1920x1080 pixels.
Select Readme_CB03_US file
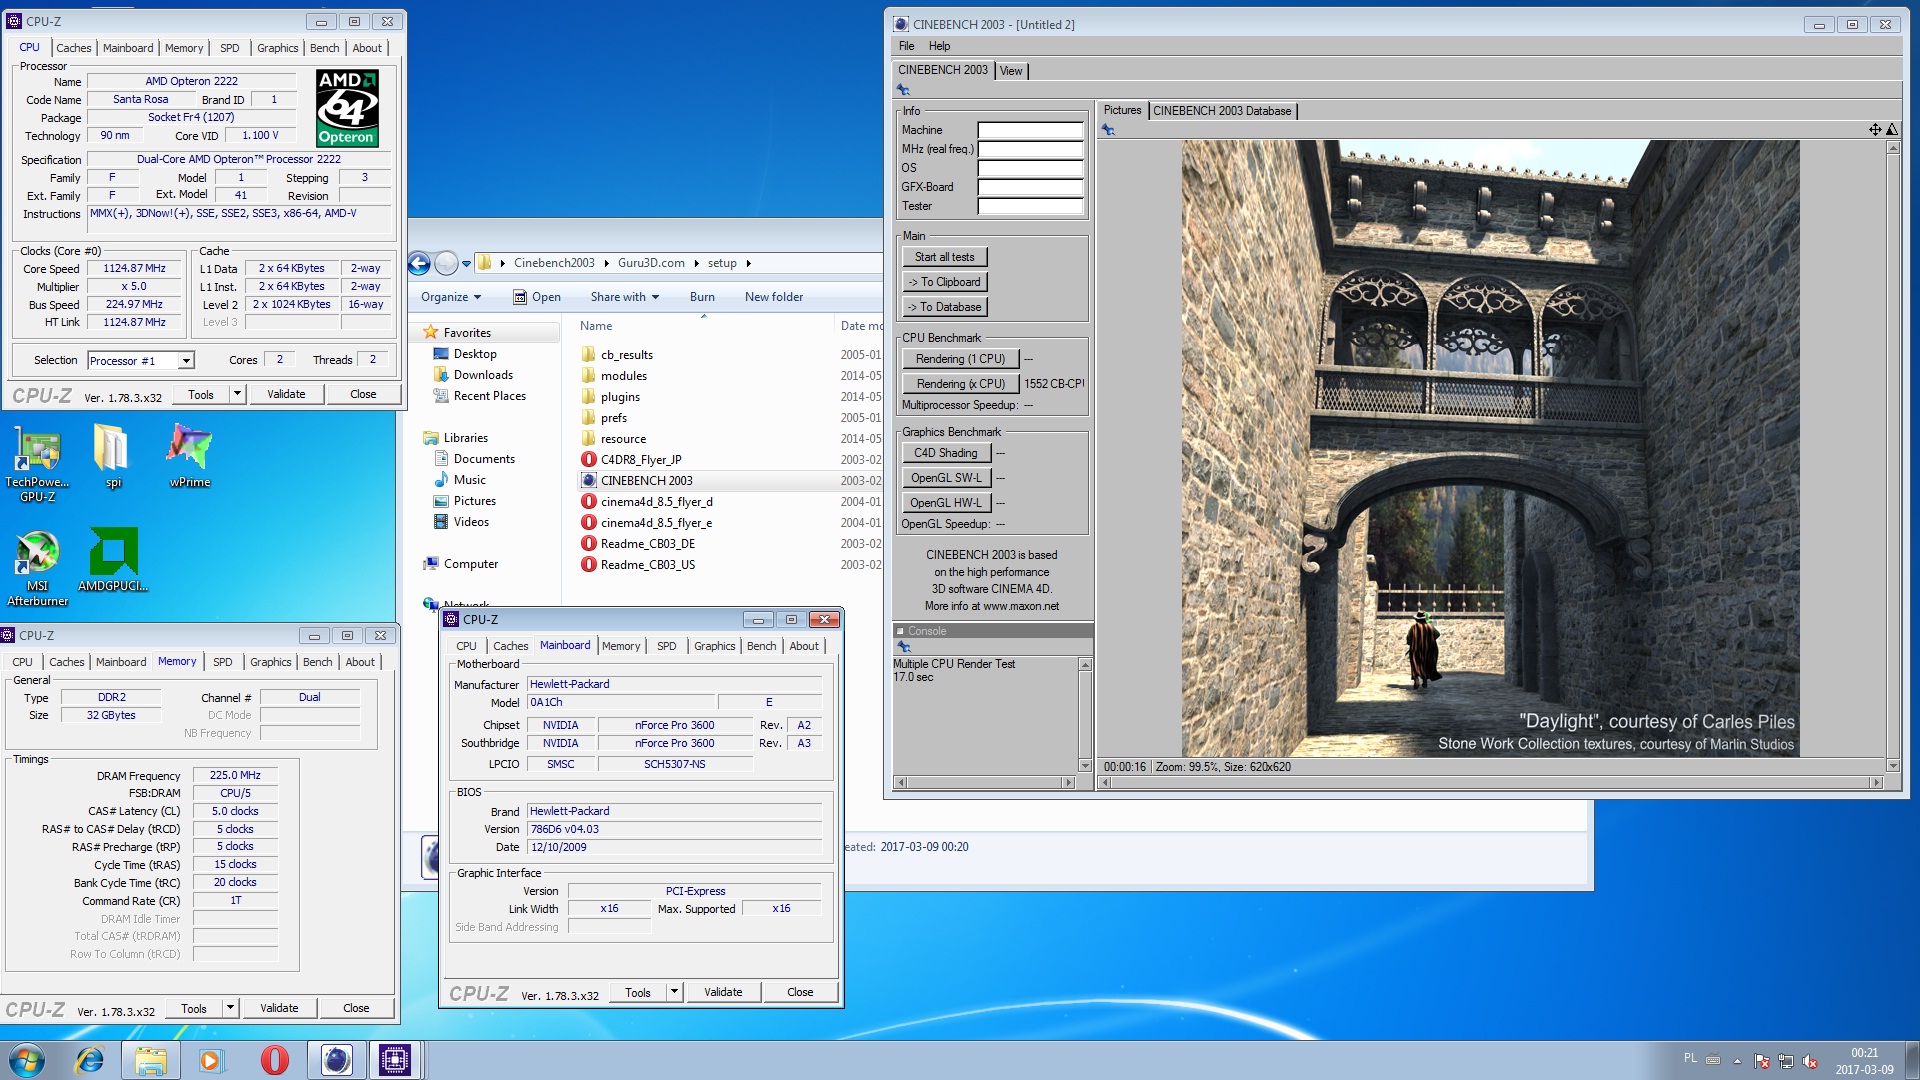[x=638, y=565]
